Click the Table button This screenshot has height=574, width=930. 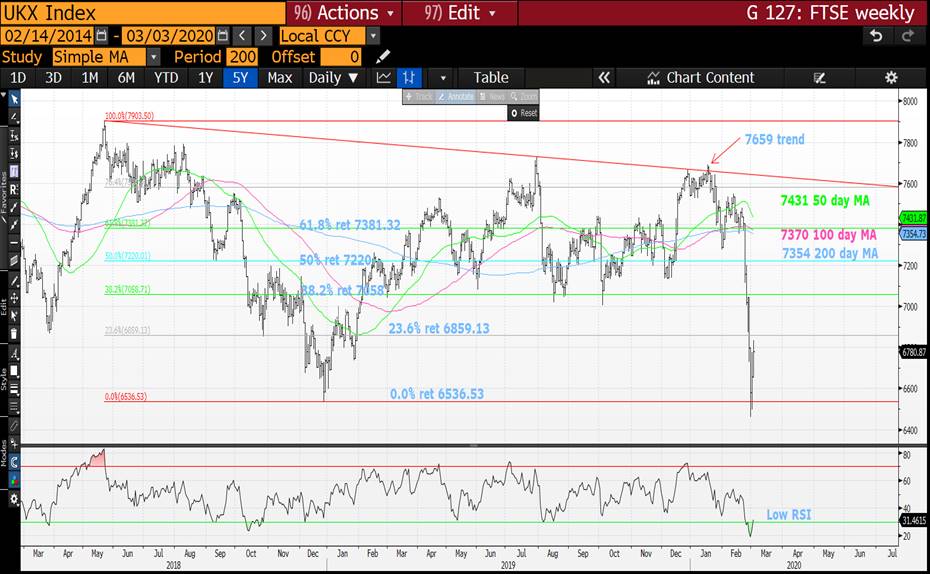tap(491, 78)
